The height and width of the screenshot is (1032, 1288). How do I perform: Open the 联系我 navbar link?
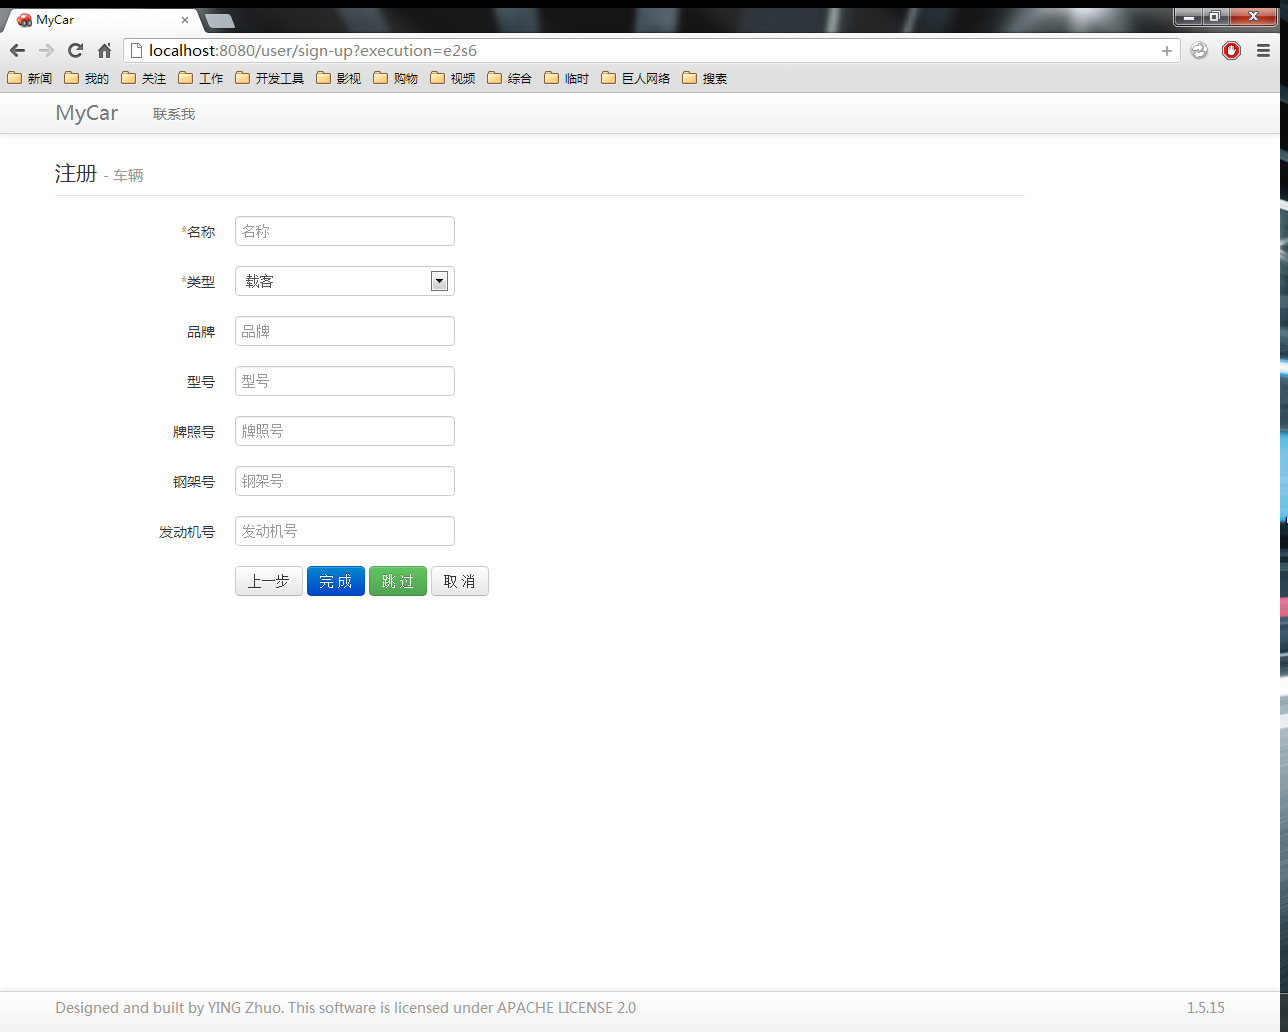click(174, 114)
